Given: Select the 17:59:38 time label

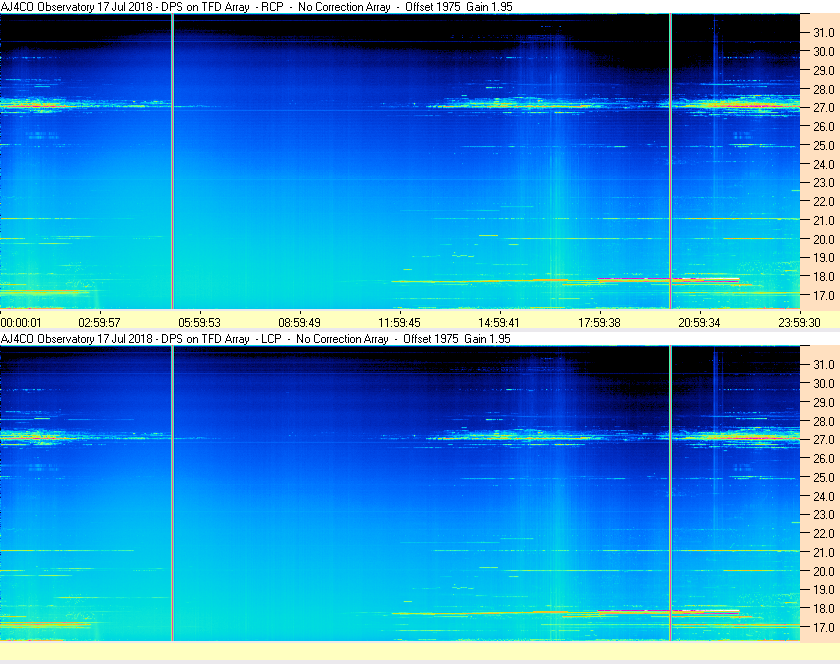Looking at the screenshot, I should pos(599,323).
